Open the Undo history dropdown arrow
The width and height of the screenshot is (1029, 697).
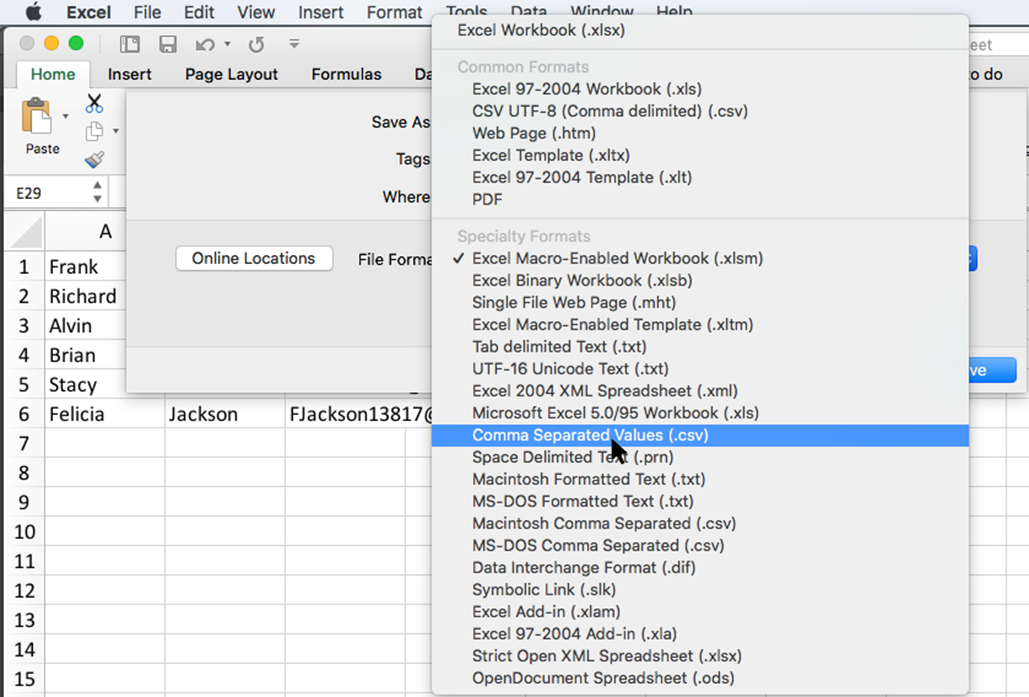tap(227, 44)
